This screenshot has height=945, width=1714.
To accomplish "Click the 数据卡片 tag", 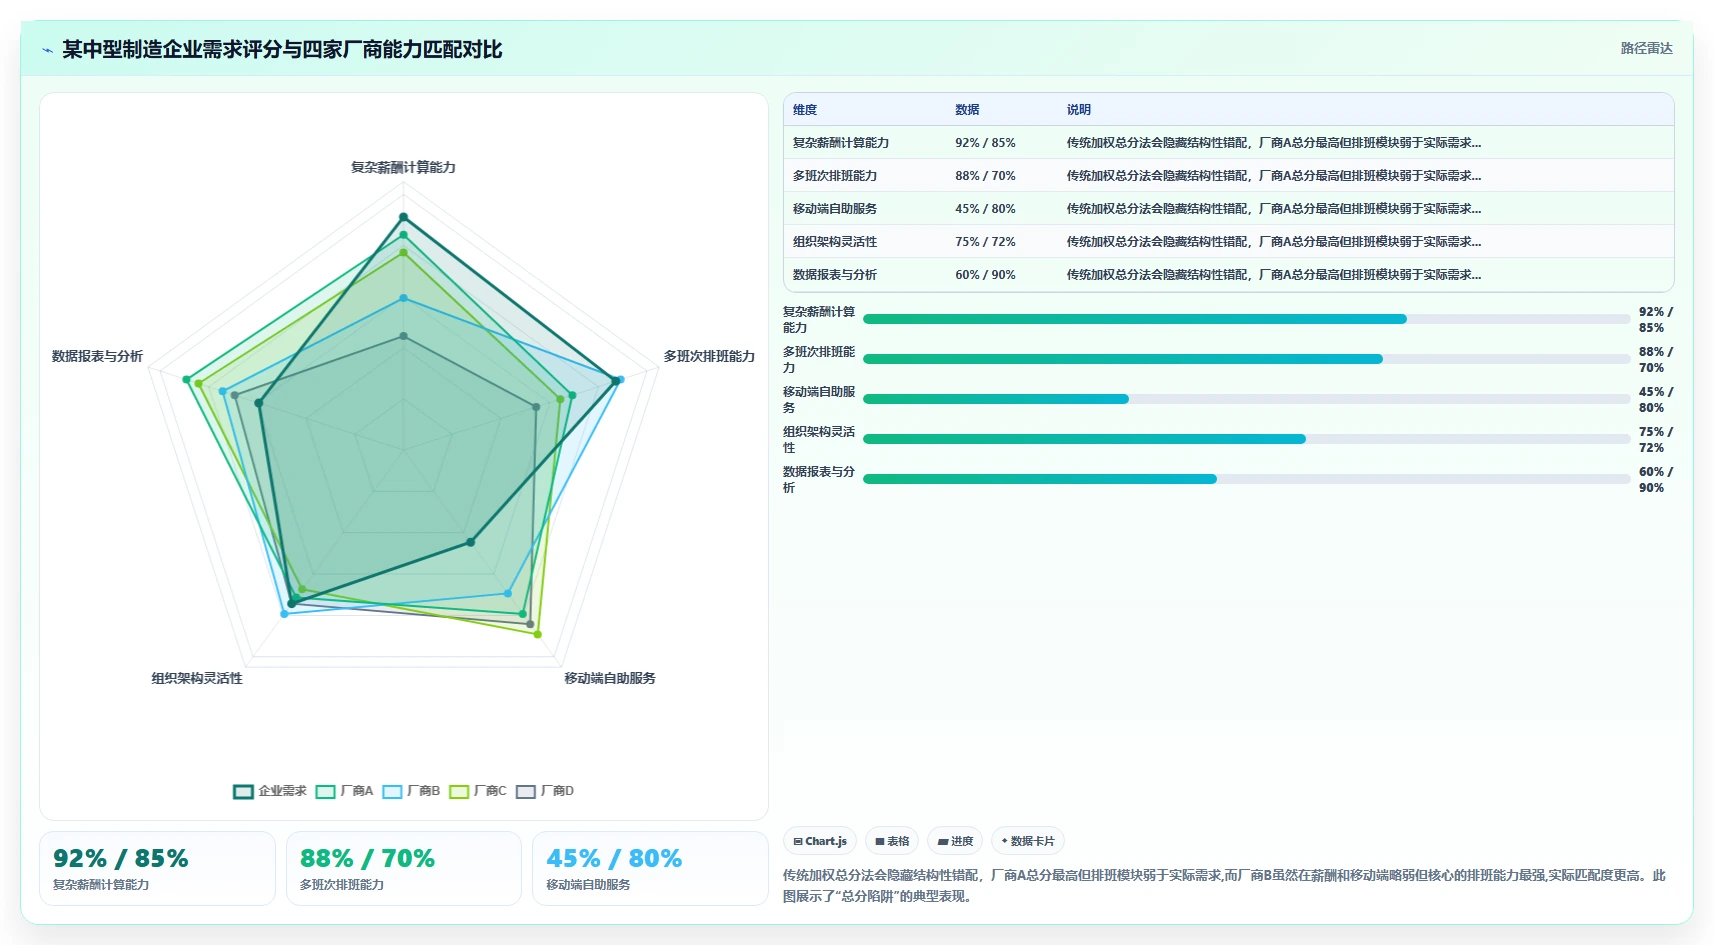I will pyautogui.click(x=1028, y=841).
